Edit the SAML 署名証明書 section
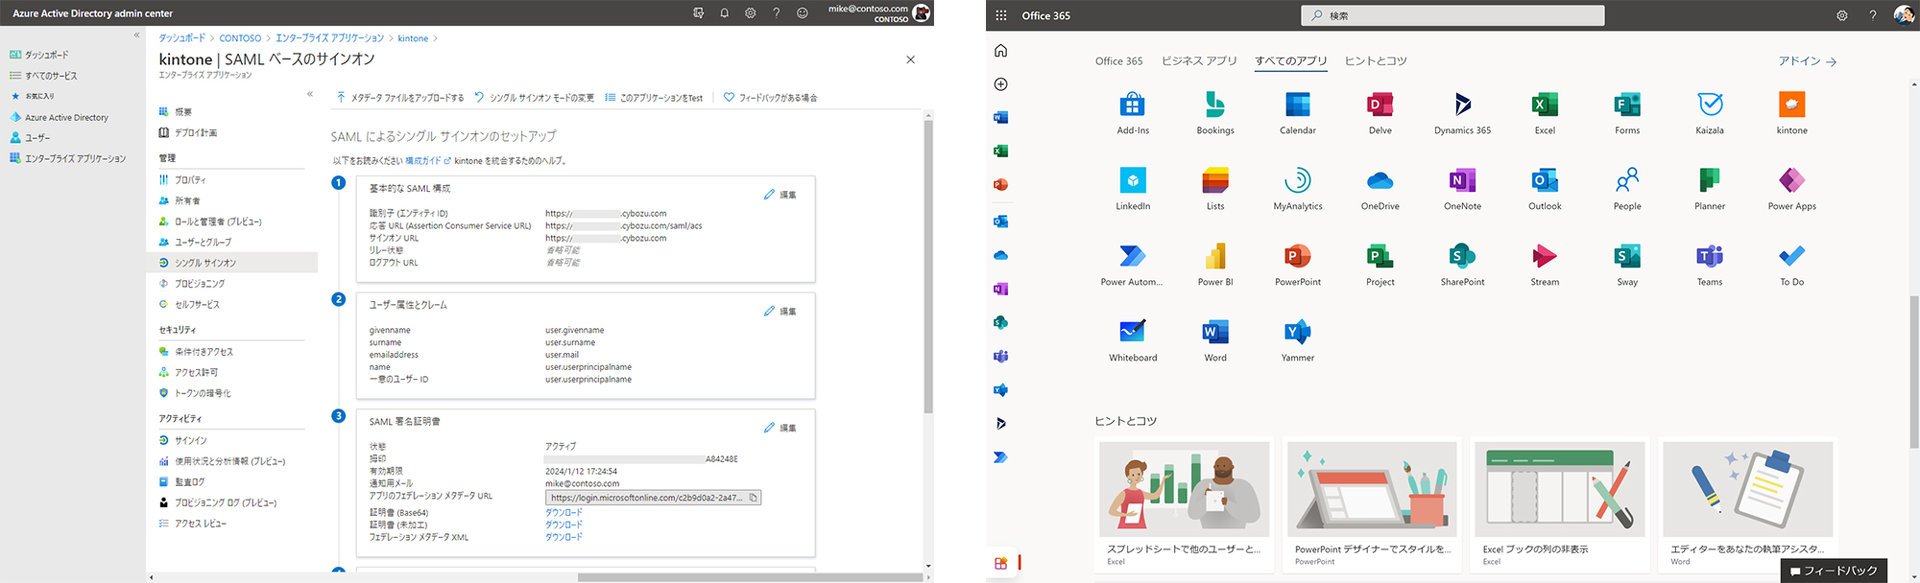Screen dimensions: 1920x583 pos(780,427)
